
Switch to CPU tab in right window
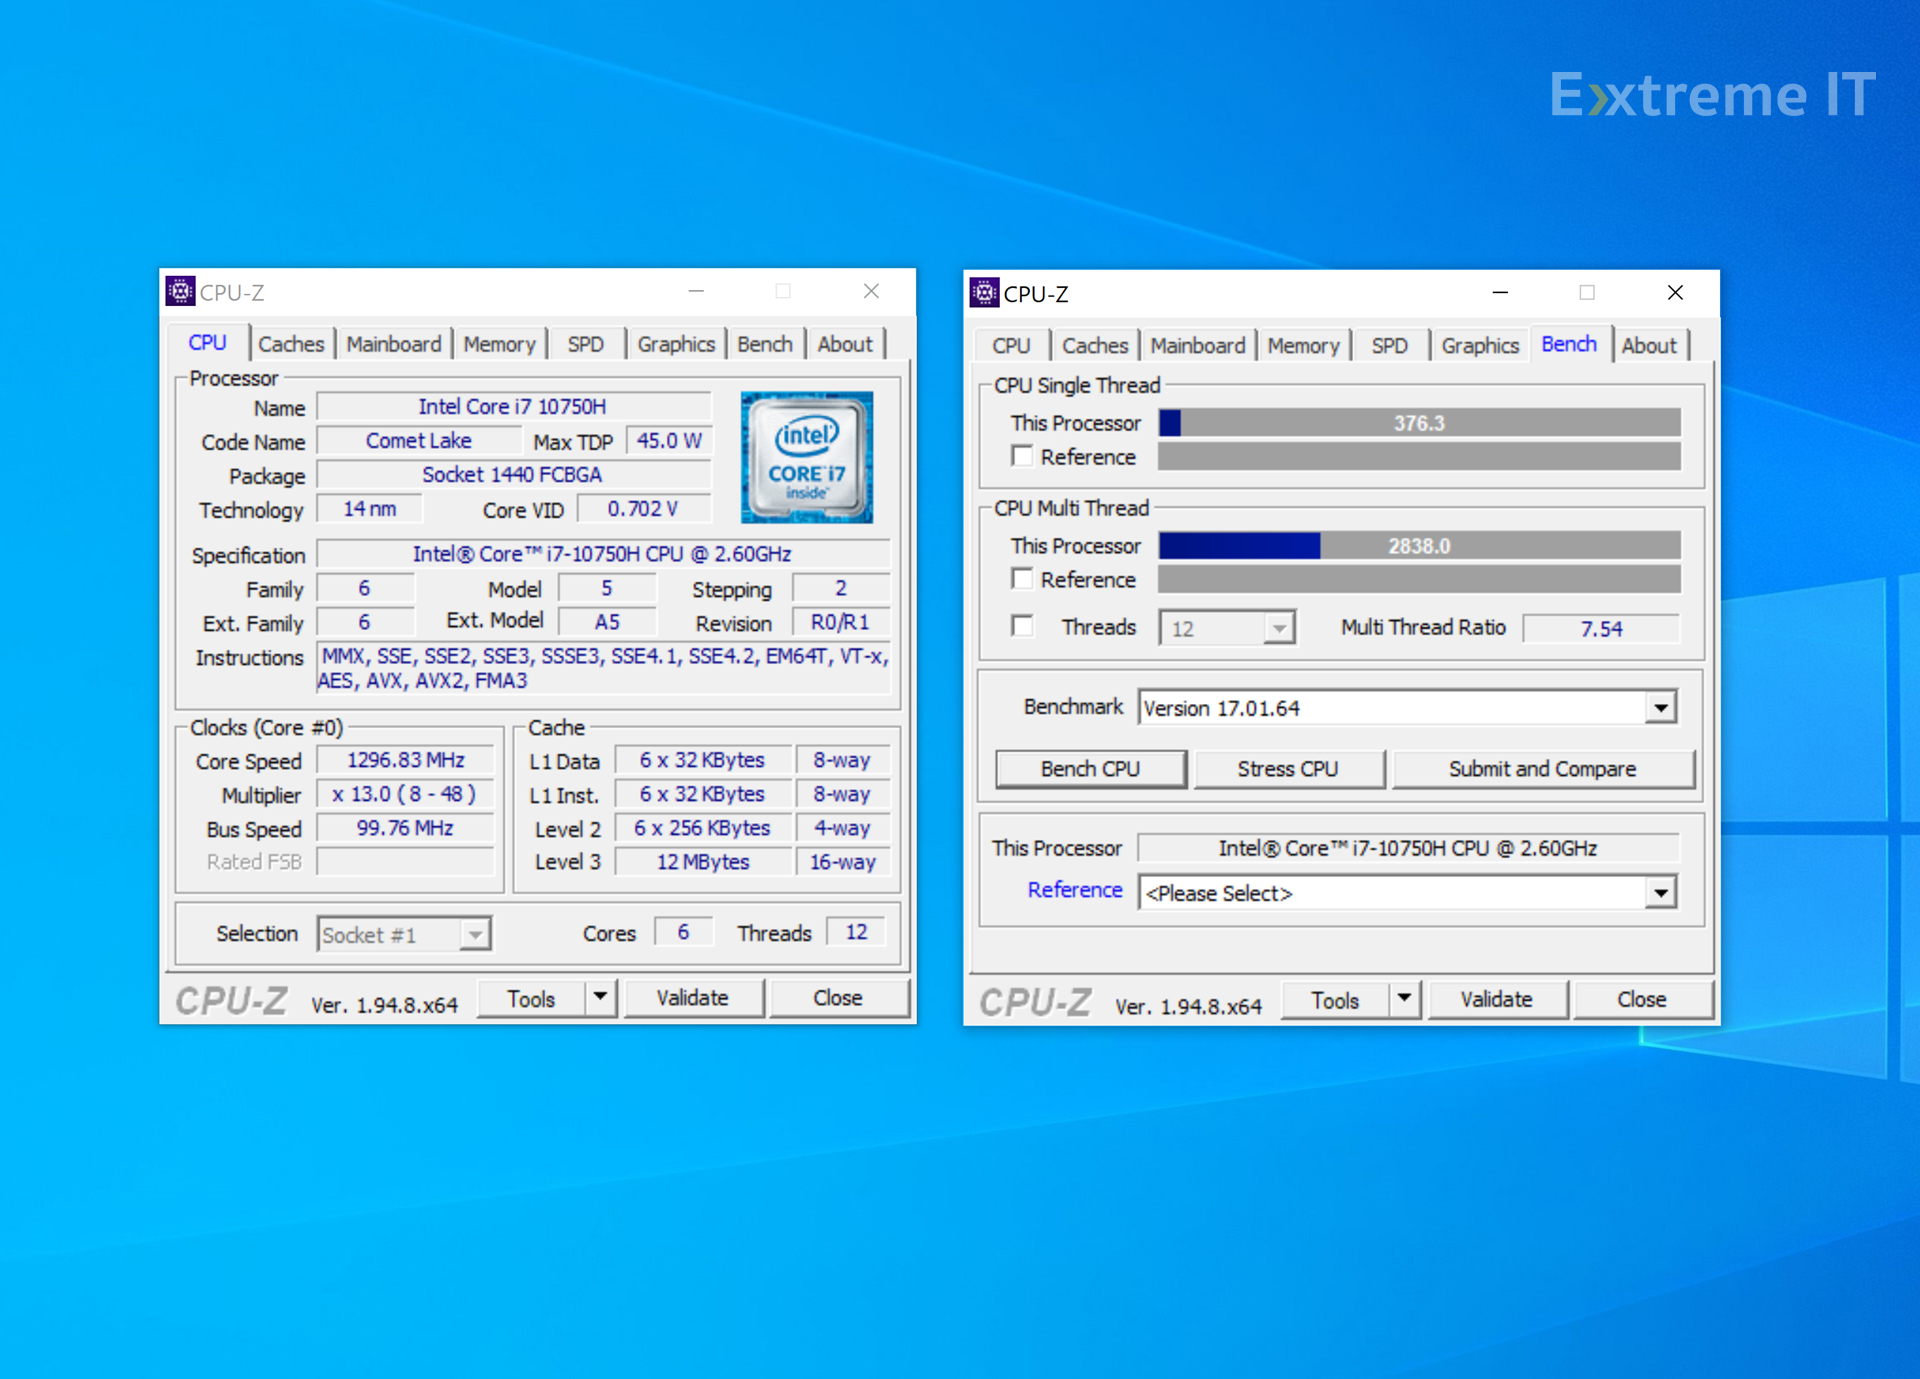[1011, 345]
